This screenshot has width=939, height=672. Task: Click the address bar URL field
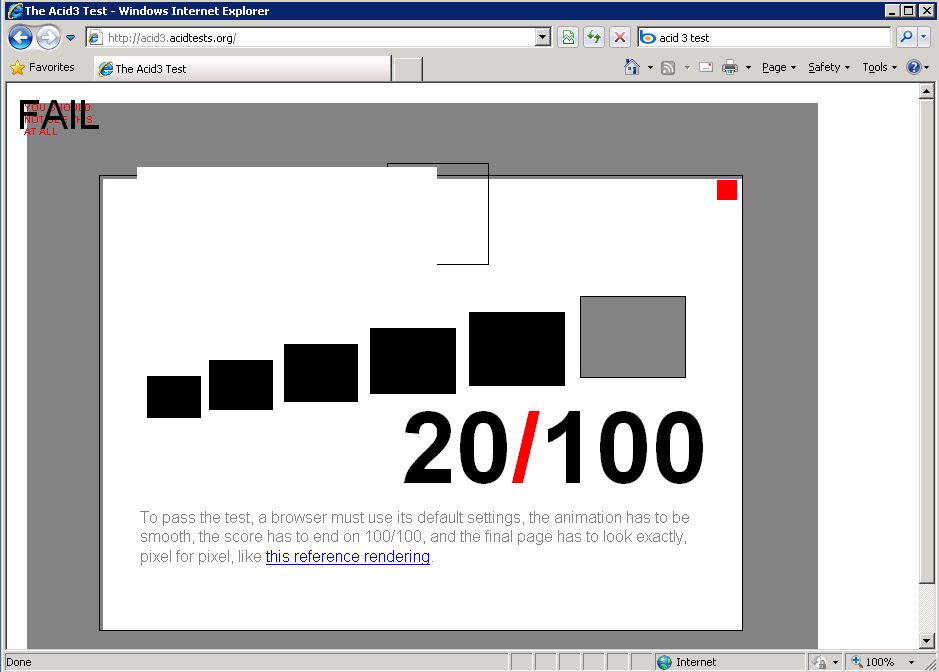(x=311, y=38)
